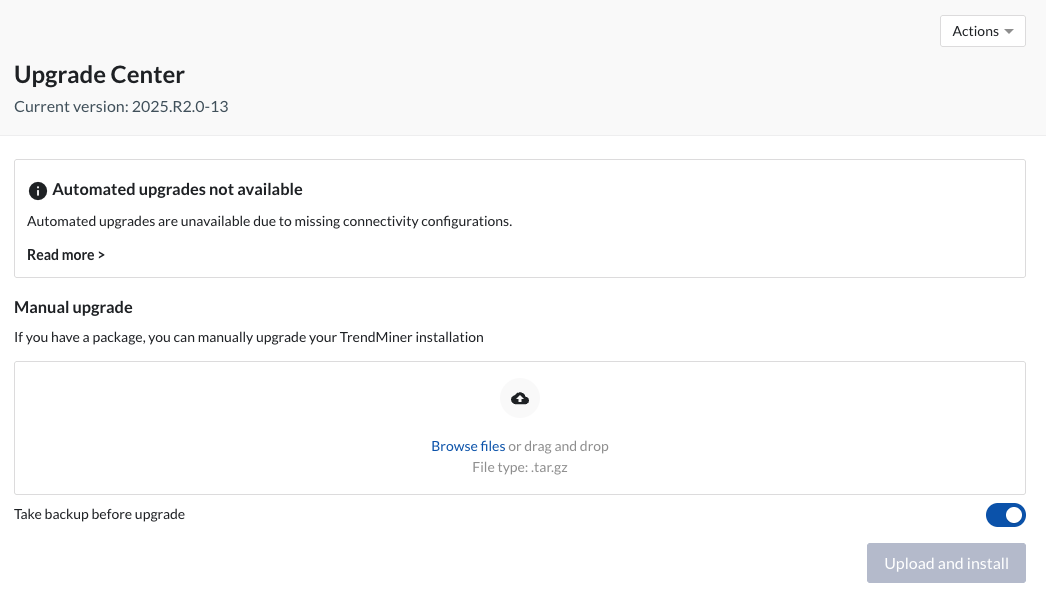Screen dimensions: 1046x611
Task: Switch the backup-before-upgrade option
Action: (x=1006, y=514)
